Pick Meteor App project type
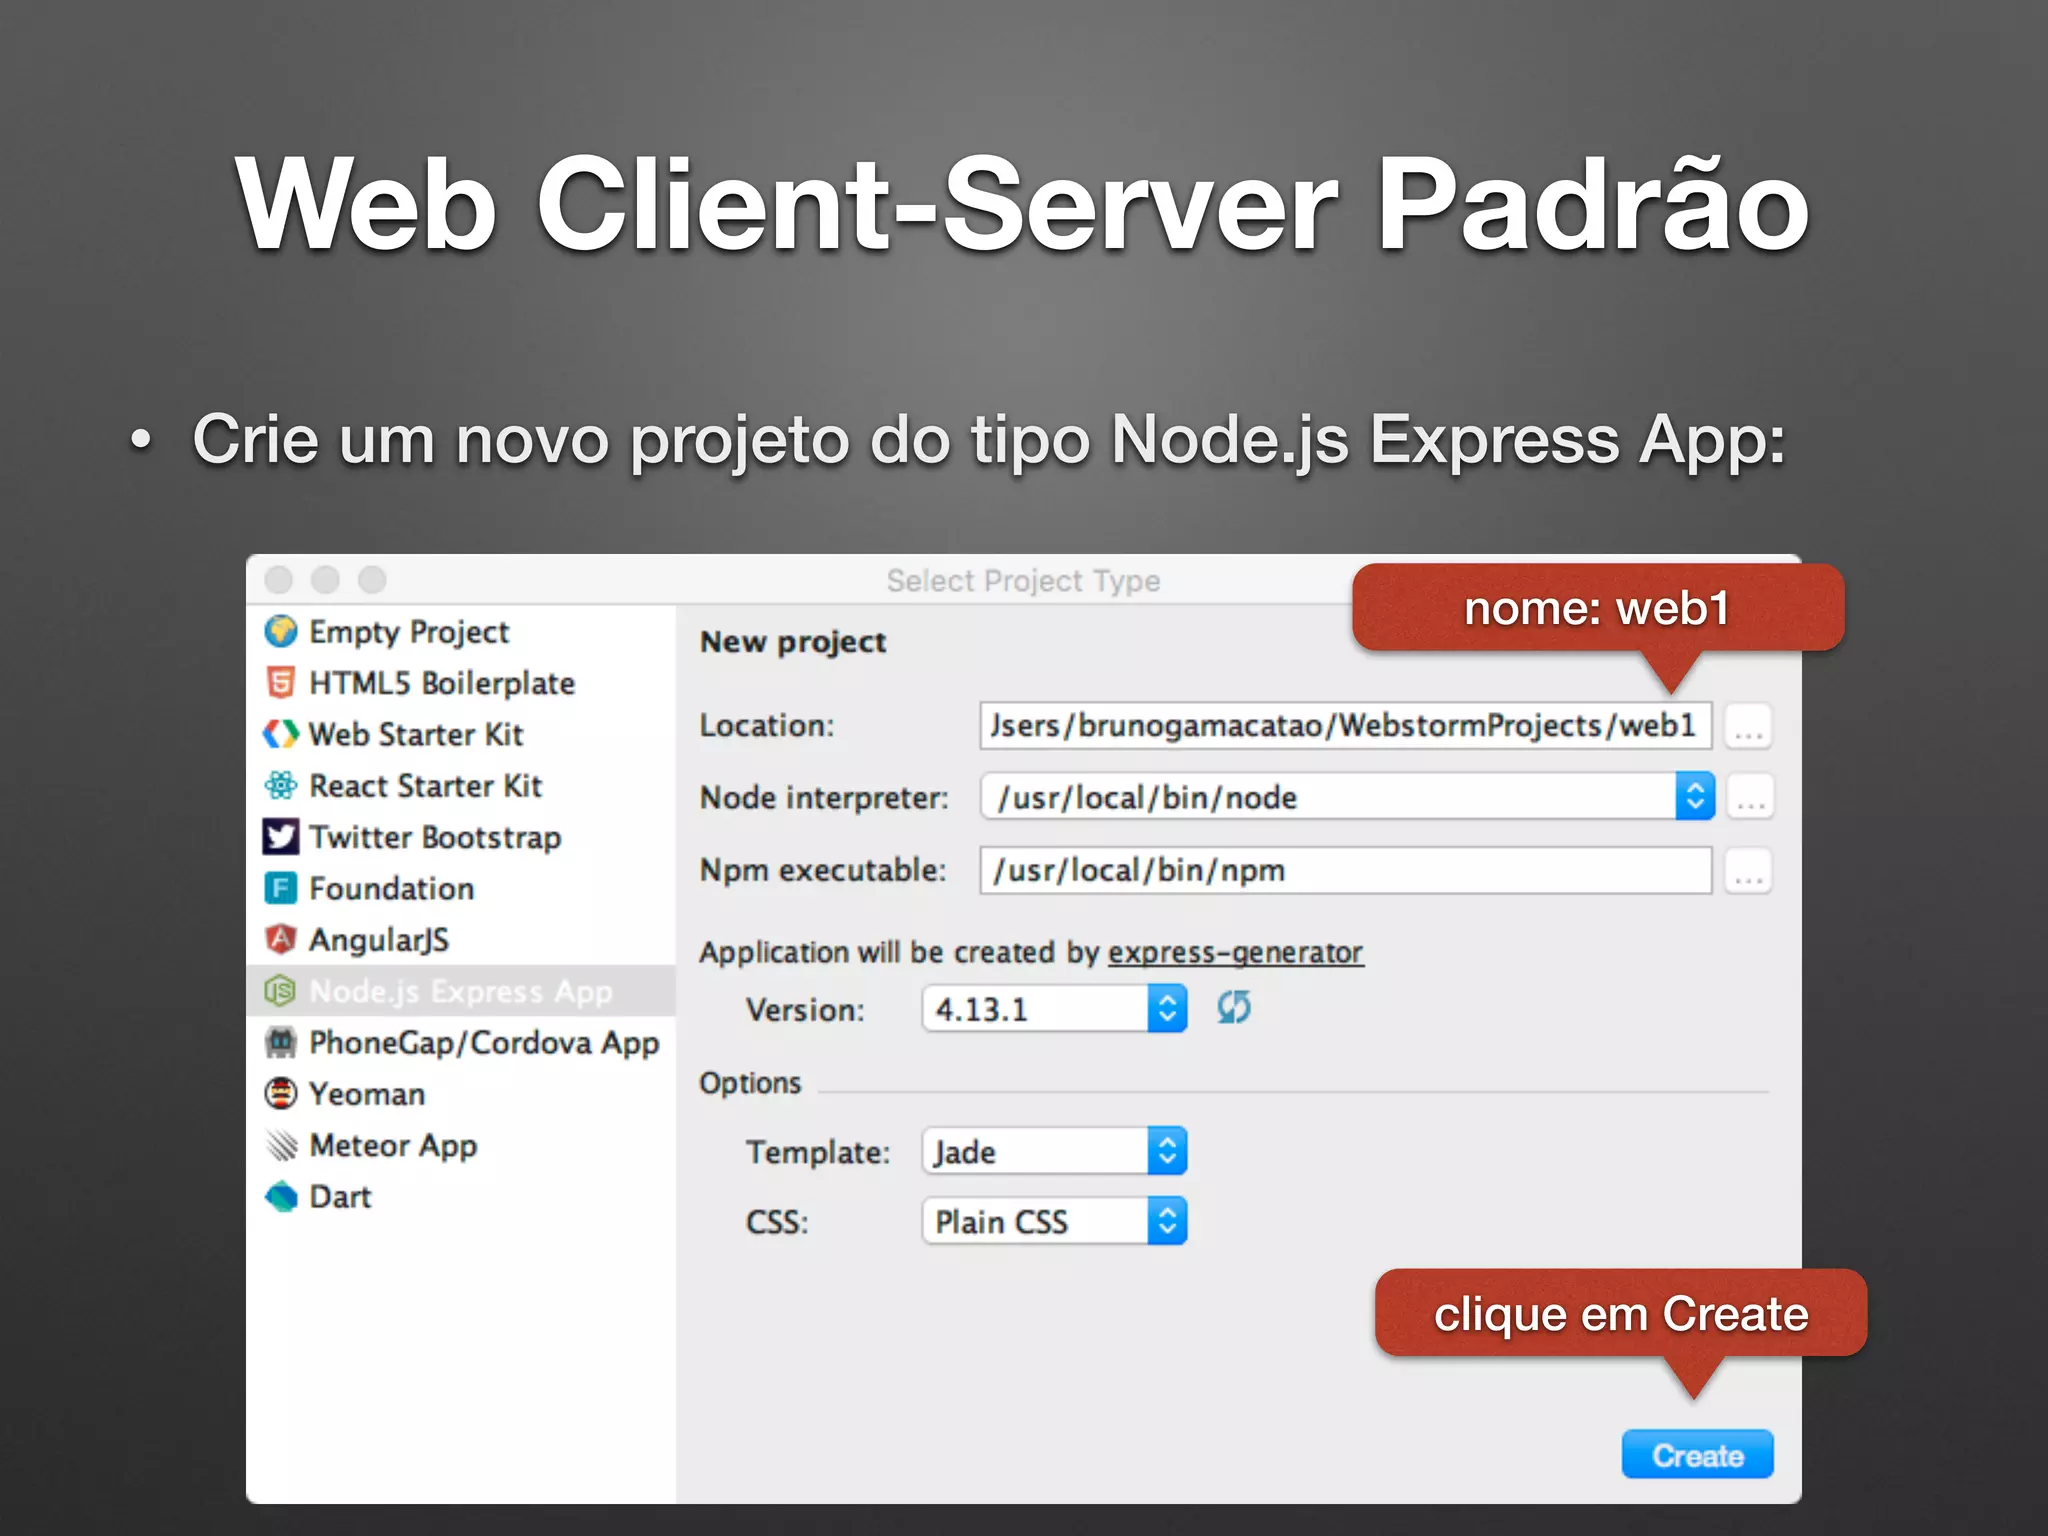Viewport: 2048px width, 1536px height. click(x=393, y=1146)
